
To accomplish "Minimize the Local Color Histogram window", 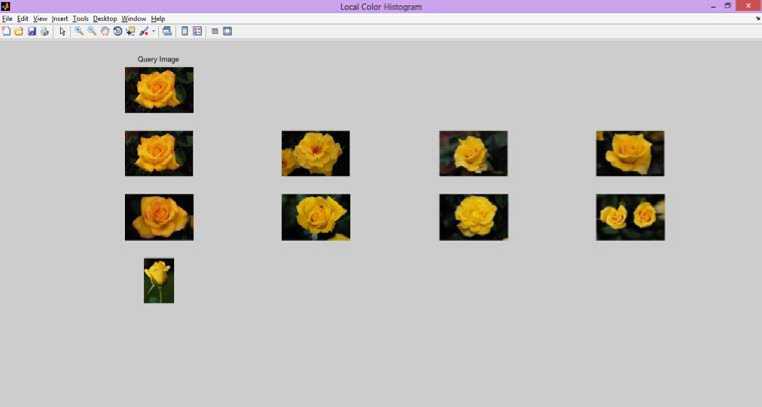I will [x=713, y=6].
